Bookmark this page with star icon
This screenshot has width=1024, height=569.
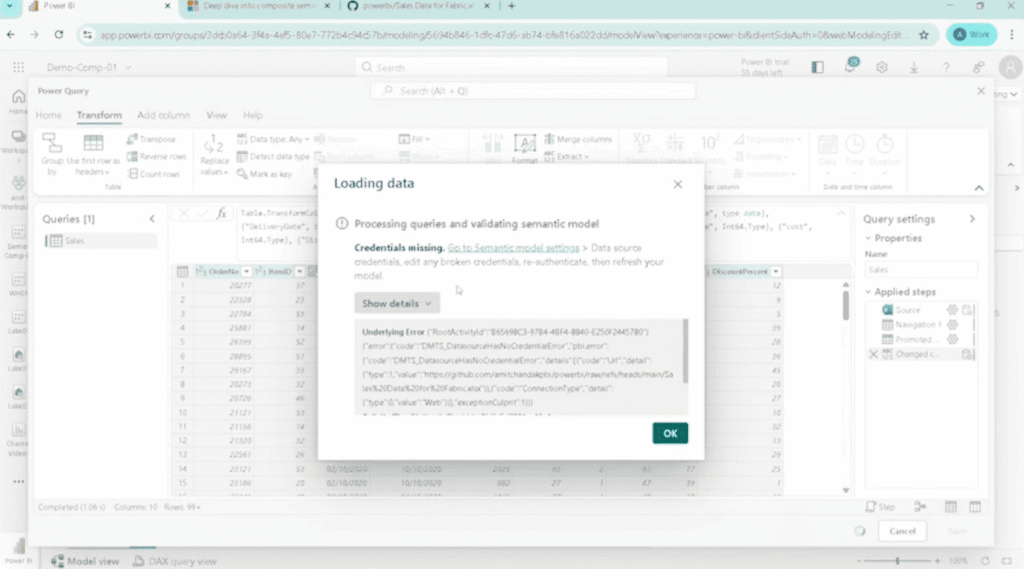point(923,35)
